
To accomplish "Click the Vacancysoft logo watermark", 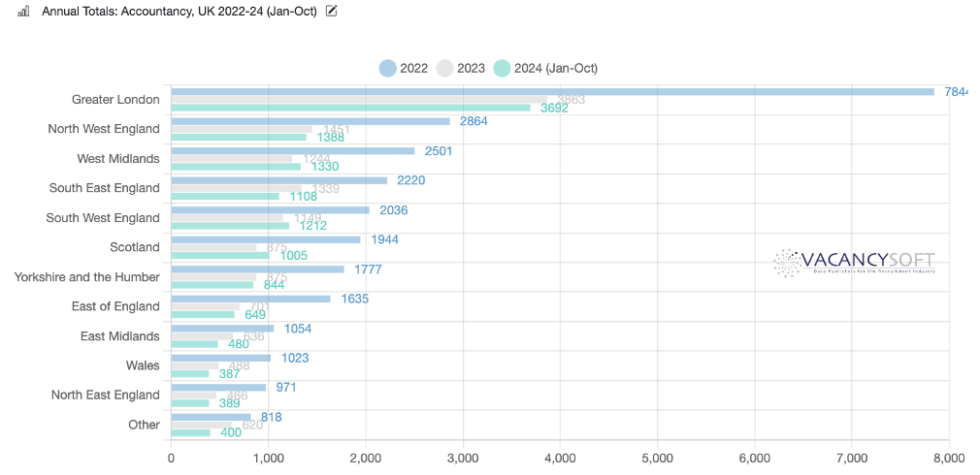I will tap(853, 263).
